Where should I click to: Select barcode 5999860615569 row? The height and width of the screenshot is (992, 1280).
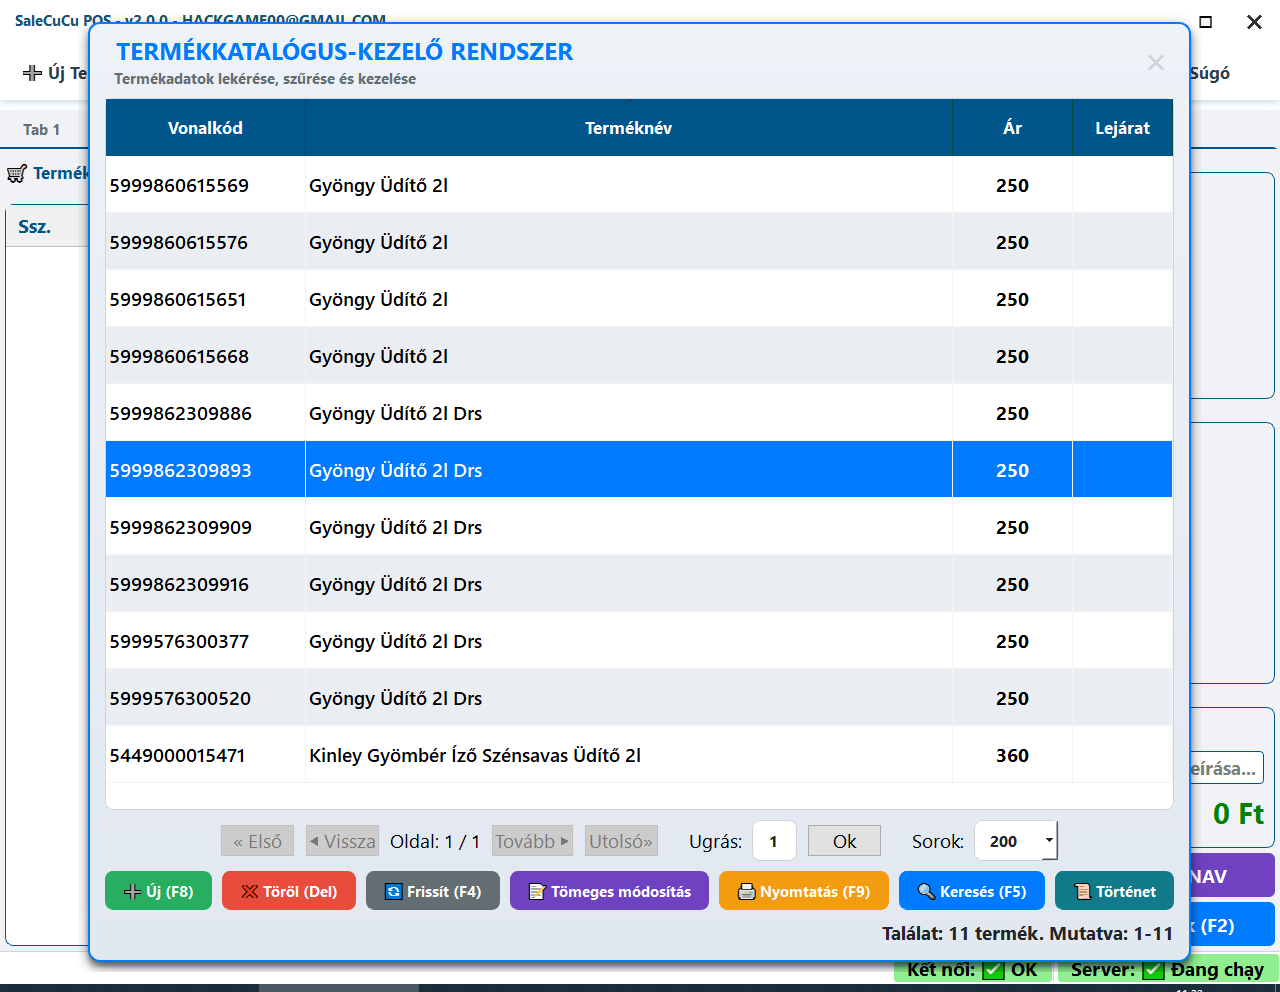point(639,185)
